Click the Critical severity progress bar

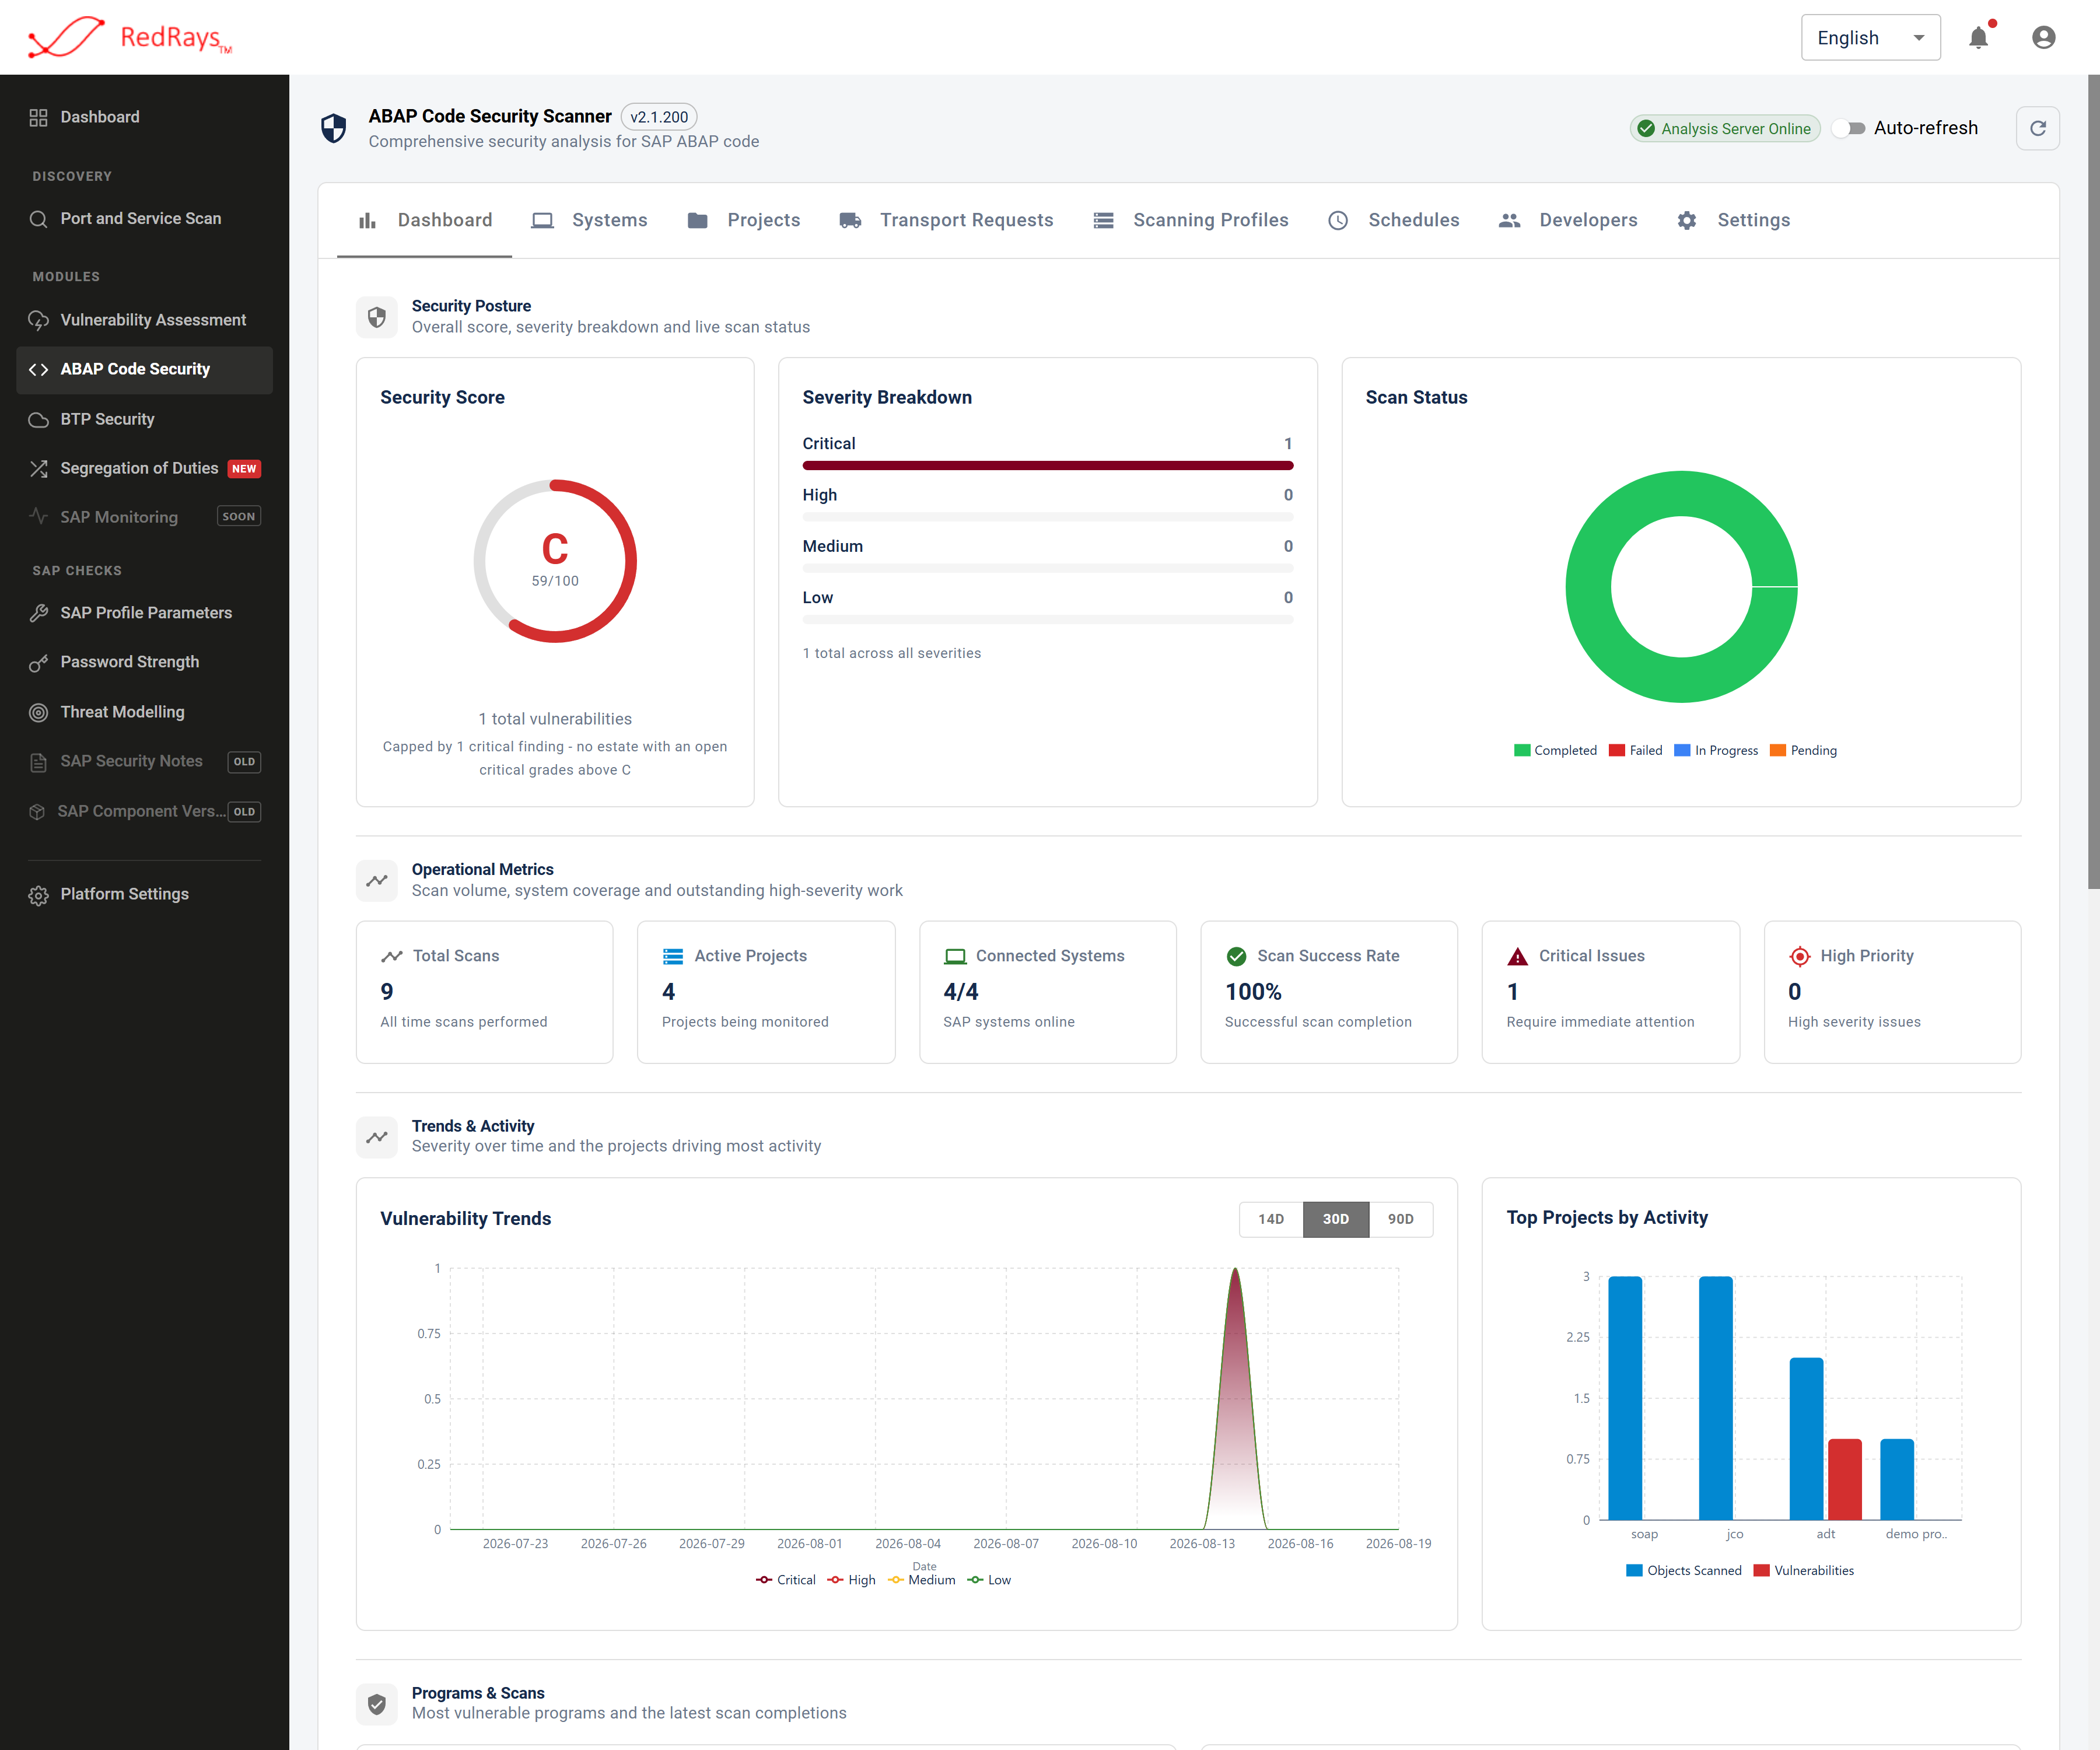[1048, 465]
